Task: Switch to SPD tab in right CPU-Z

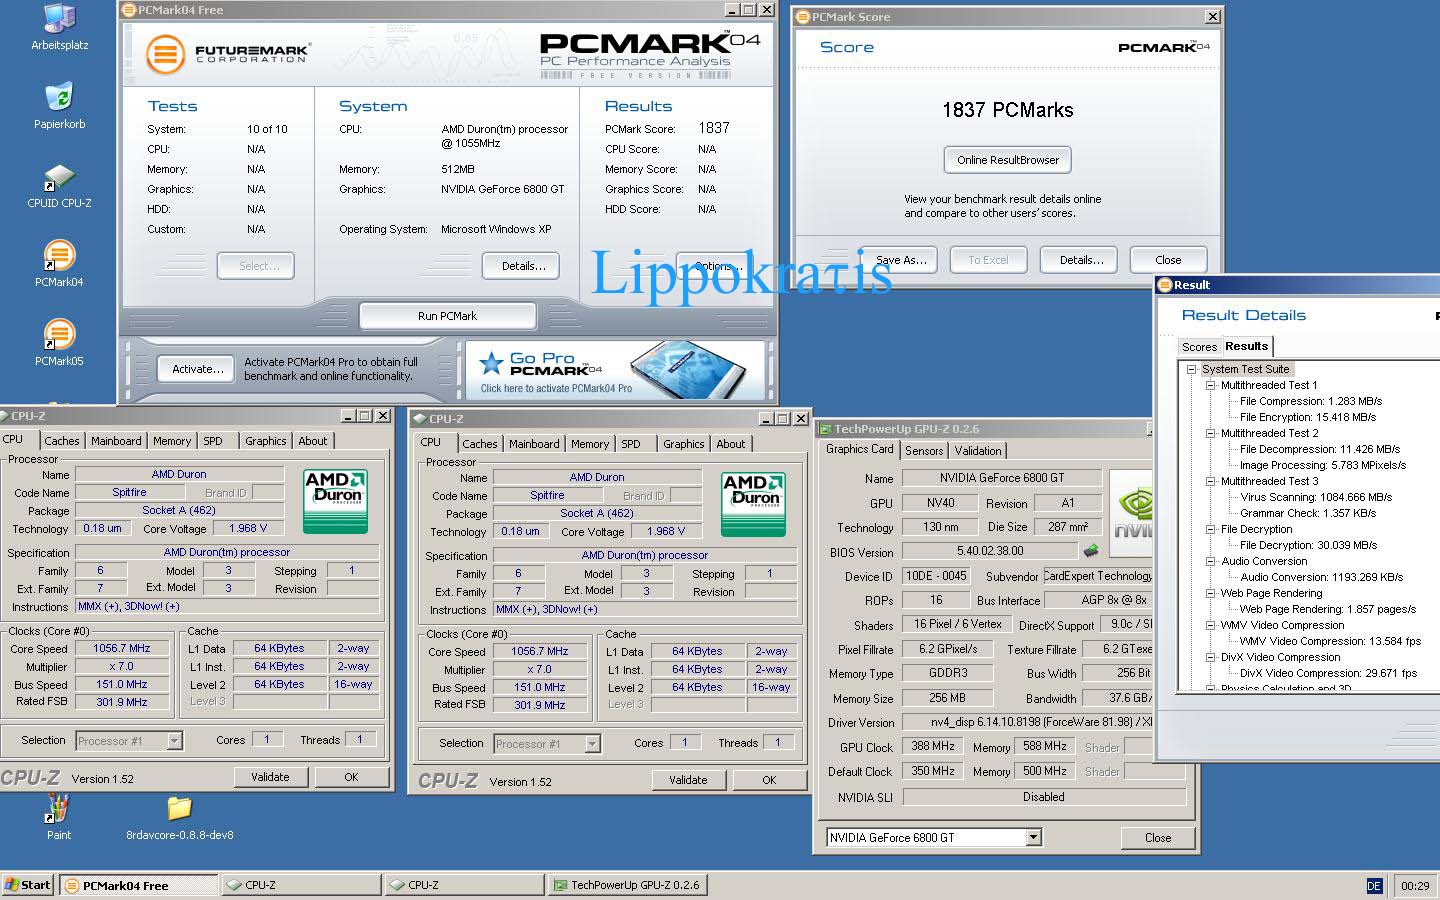Action: point(631,444)
